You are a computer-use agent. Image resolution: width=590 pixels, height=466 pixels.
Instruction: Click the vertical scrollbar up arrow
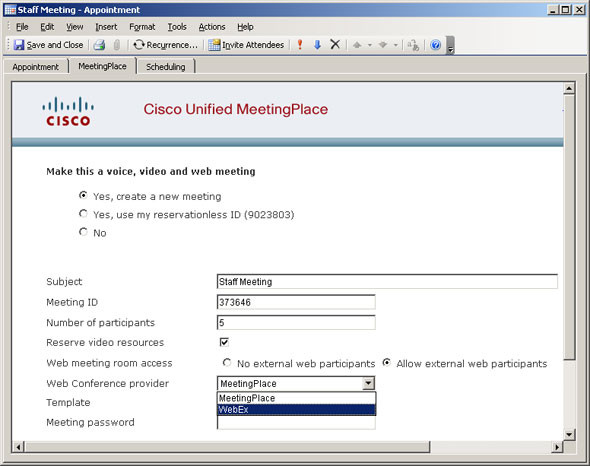click(569, 88)
